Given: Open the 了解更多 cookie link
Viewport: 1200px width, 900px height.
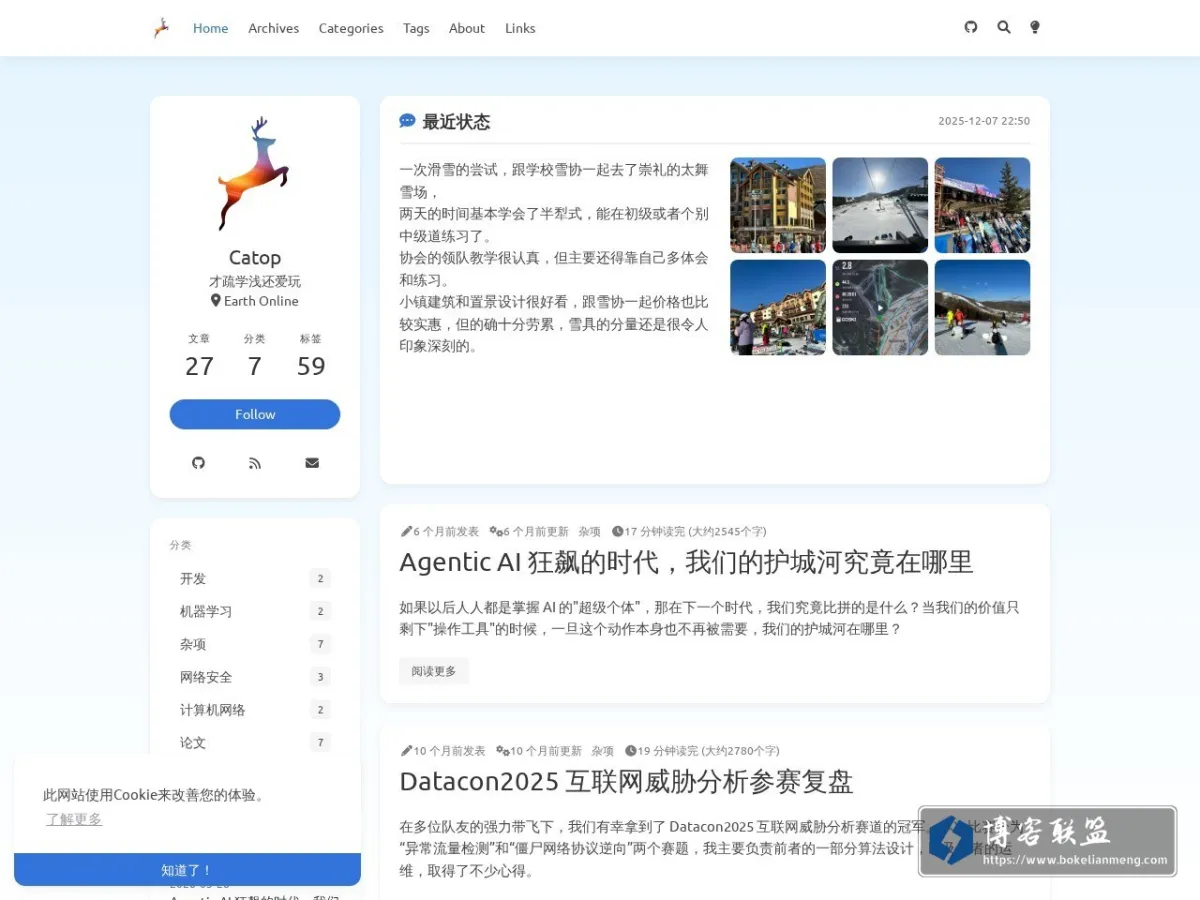Looking at the screenshot, I should click(x=74, y=819).
